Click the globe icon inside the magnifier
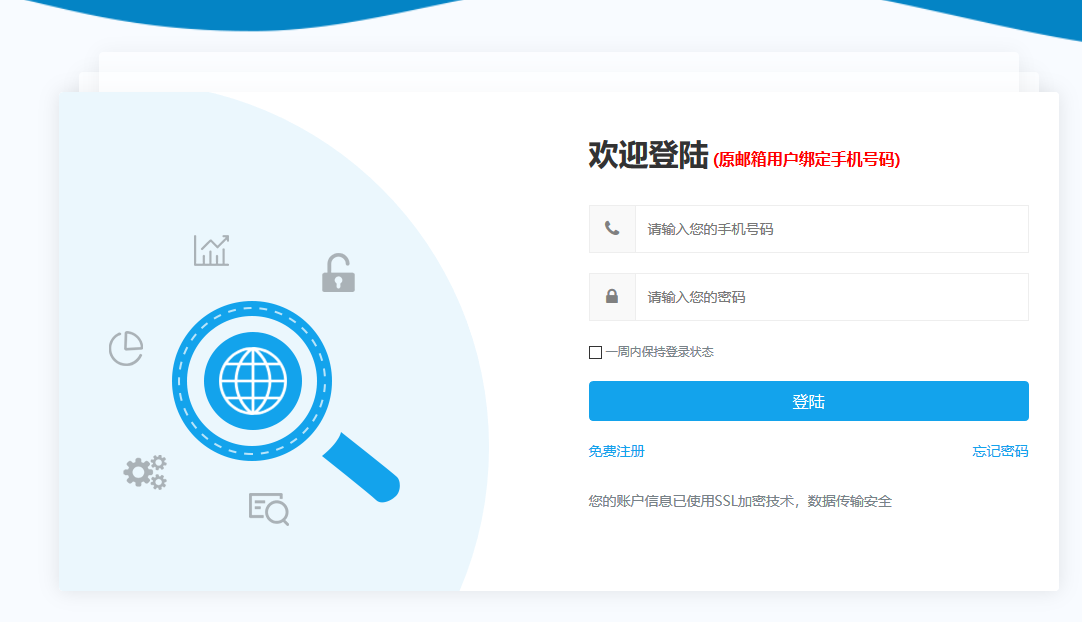Screen dimensions: 1082x622 point(253,381)
